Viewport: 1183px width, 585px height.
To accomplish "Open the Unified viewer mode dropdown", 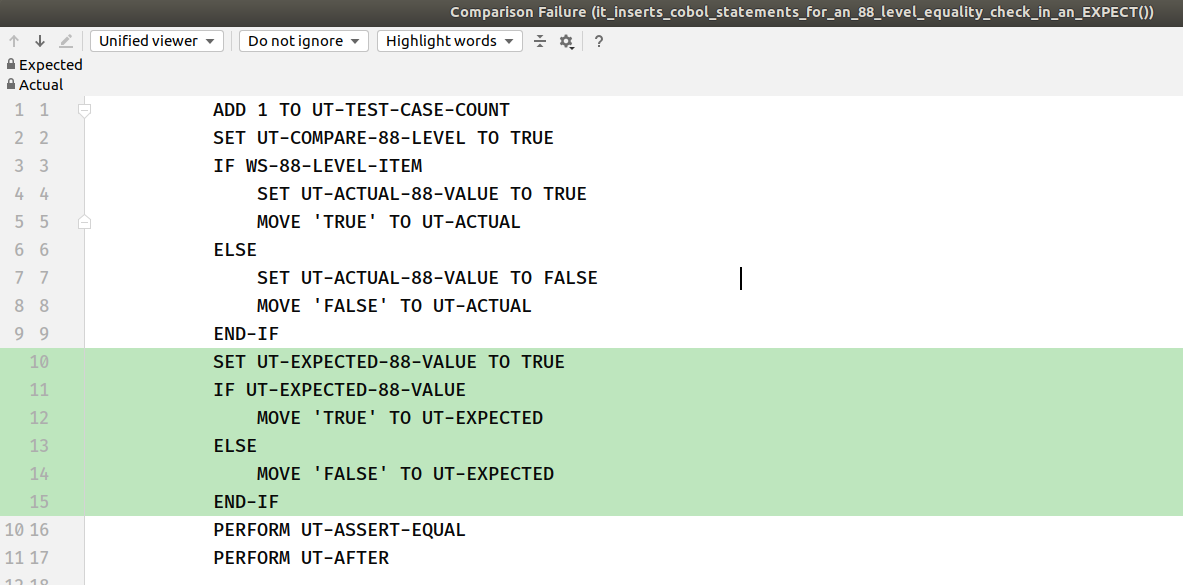I will pyautogui.click(x=156, y=41).
